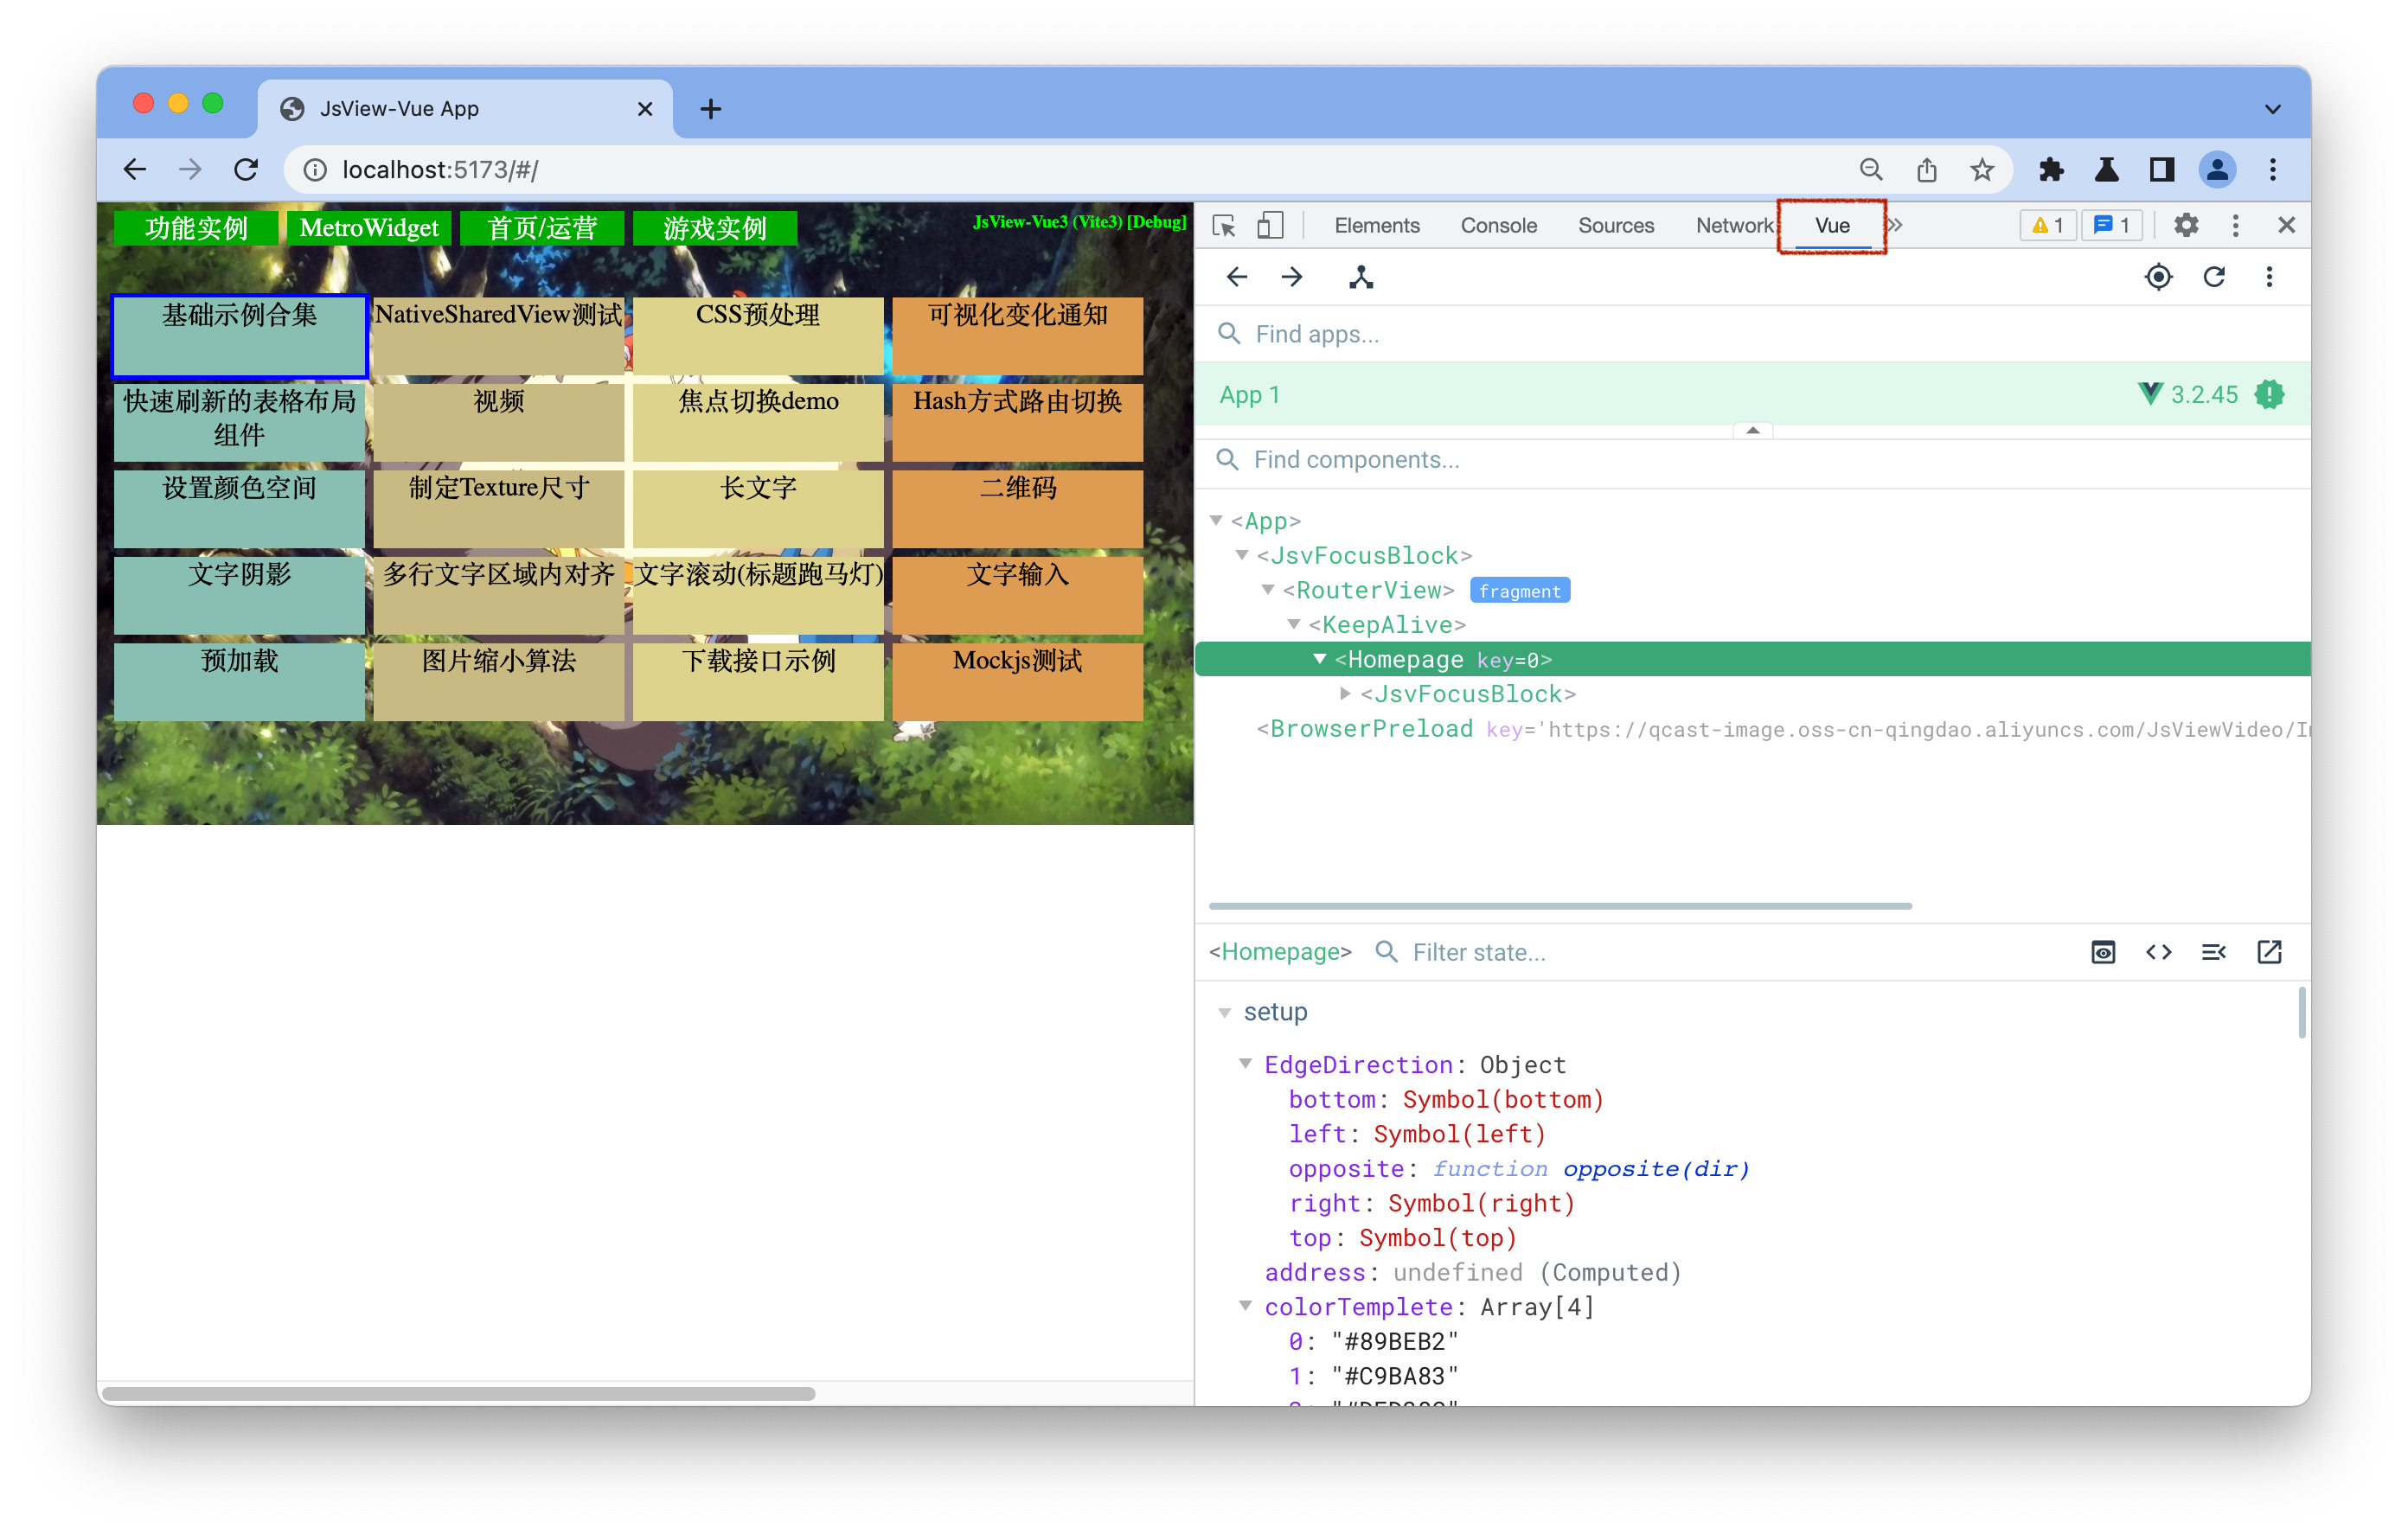Show render code brackets icon

pyautogui.click(x=2158, y=952)
